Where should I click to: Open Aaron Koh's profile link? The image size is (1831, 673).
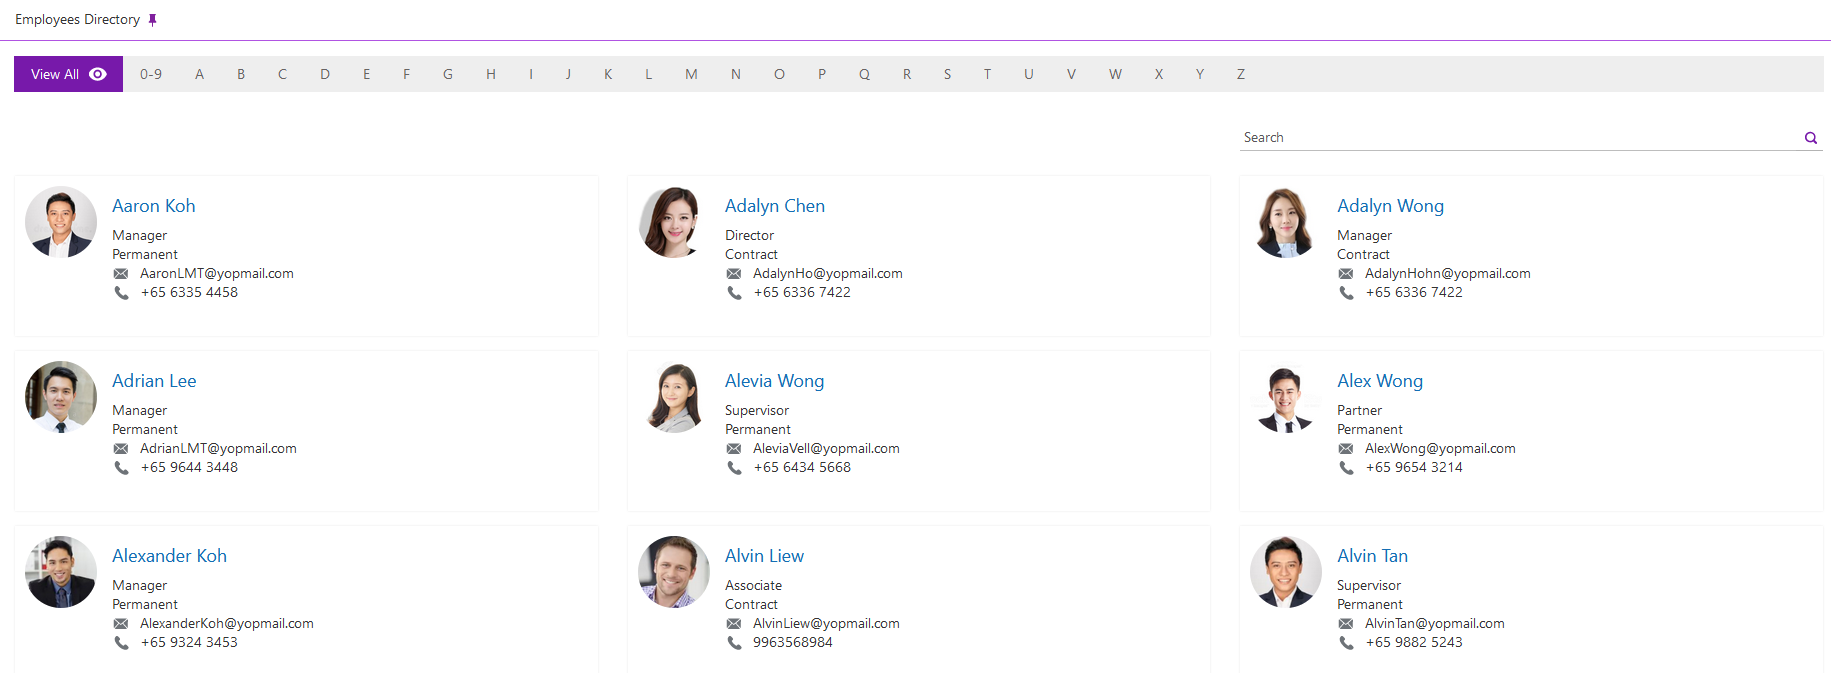(153, 206)
